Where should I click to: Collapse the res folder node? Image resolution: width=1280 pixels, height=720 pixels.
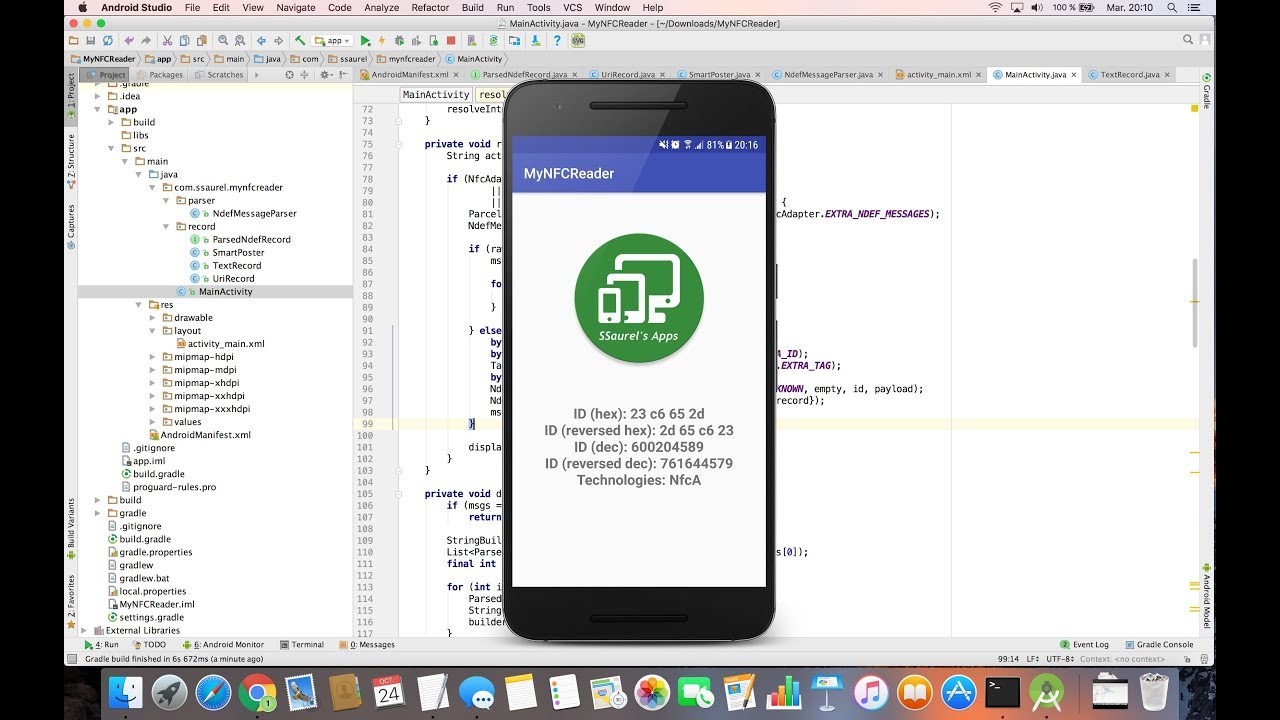coord(139,304)
